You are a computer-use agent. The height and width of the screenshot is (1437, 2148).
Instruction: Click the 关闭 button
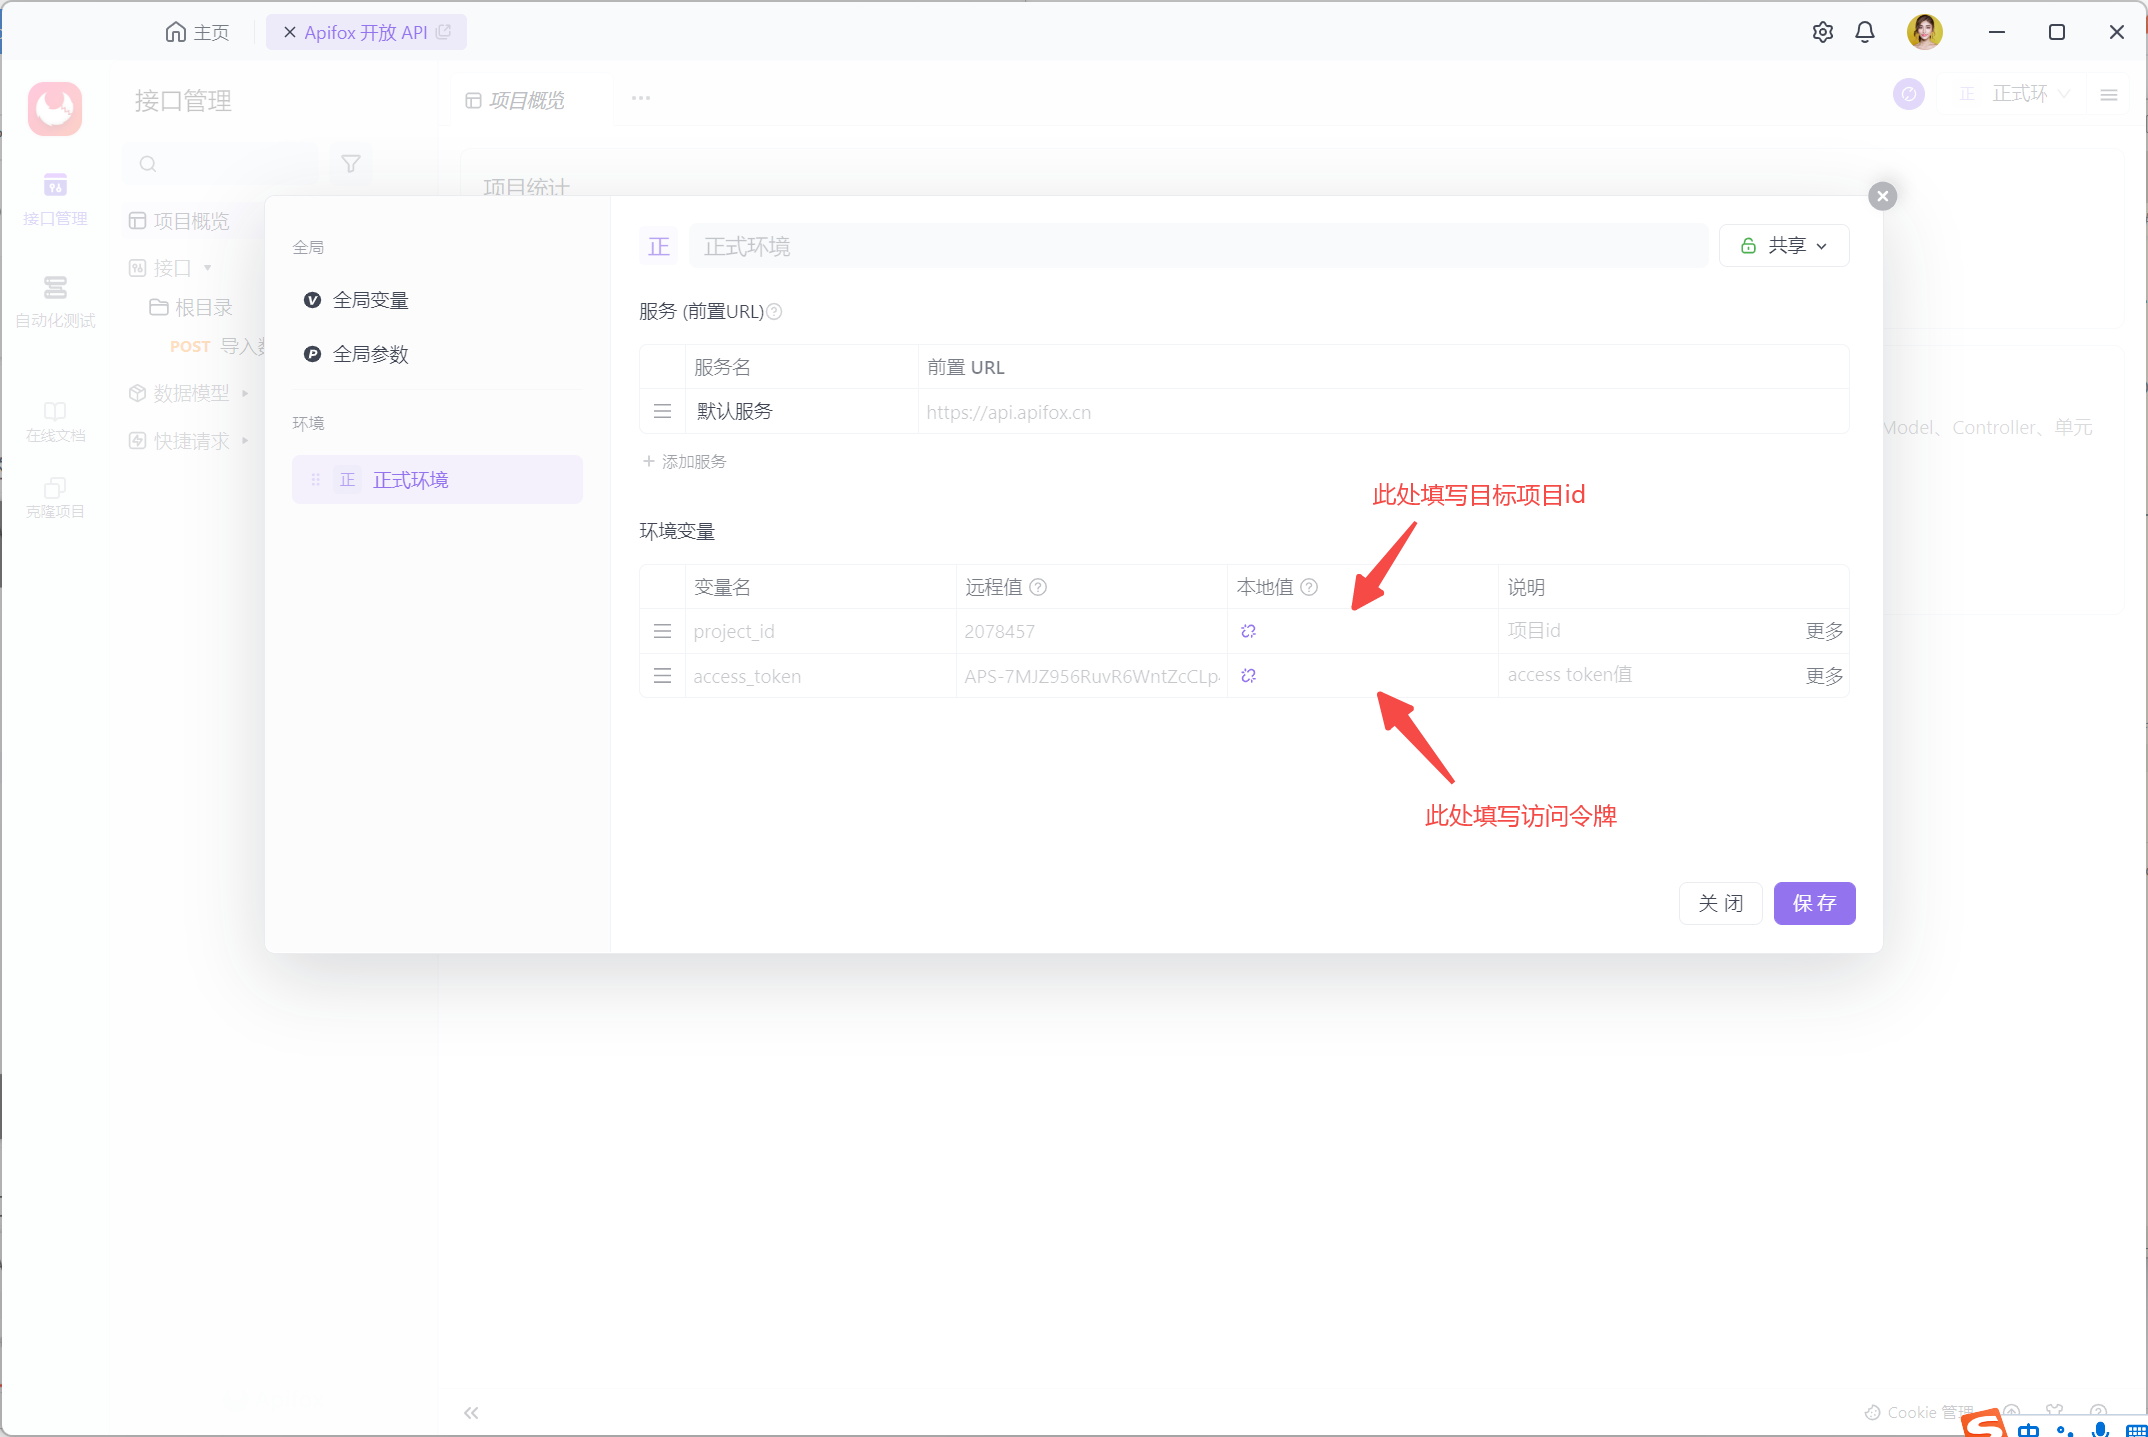1720,903
